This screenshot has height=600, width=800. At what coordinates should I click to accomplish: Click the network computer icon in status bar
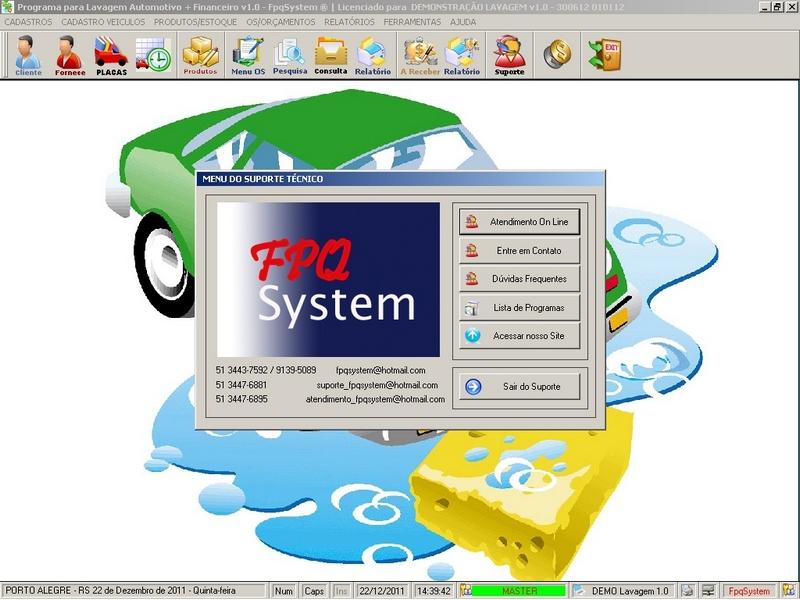(708, 591)
